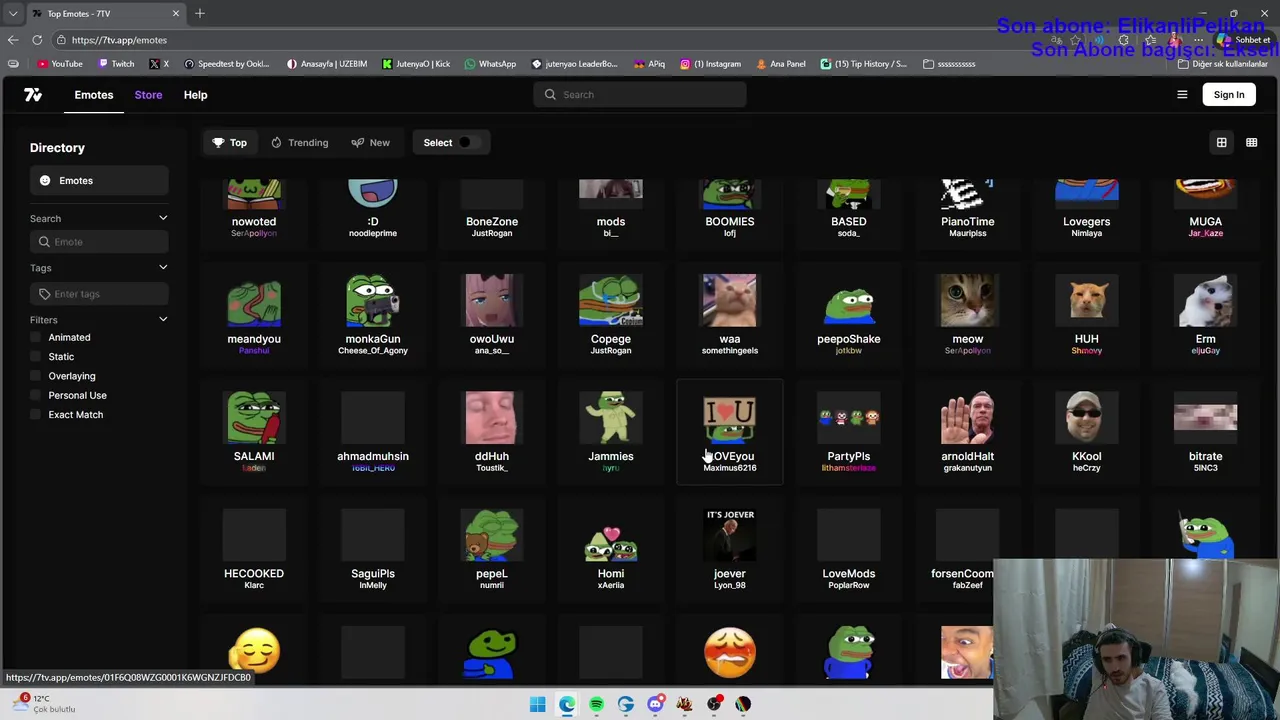The image size is (1280, 720).
Task: Switch to the small grid layout icon
Action: (1251, 142)
